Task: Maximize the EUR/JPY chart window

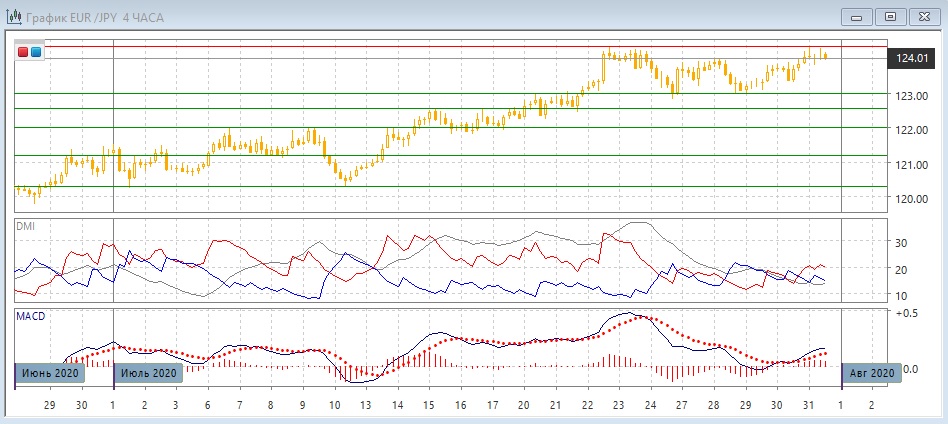Action: [891, 16]
